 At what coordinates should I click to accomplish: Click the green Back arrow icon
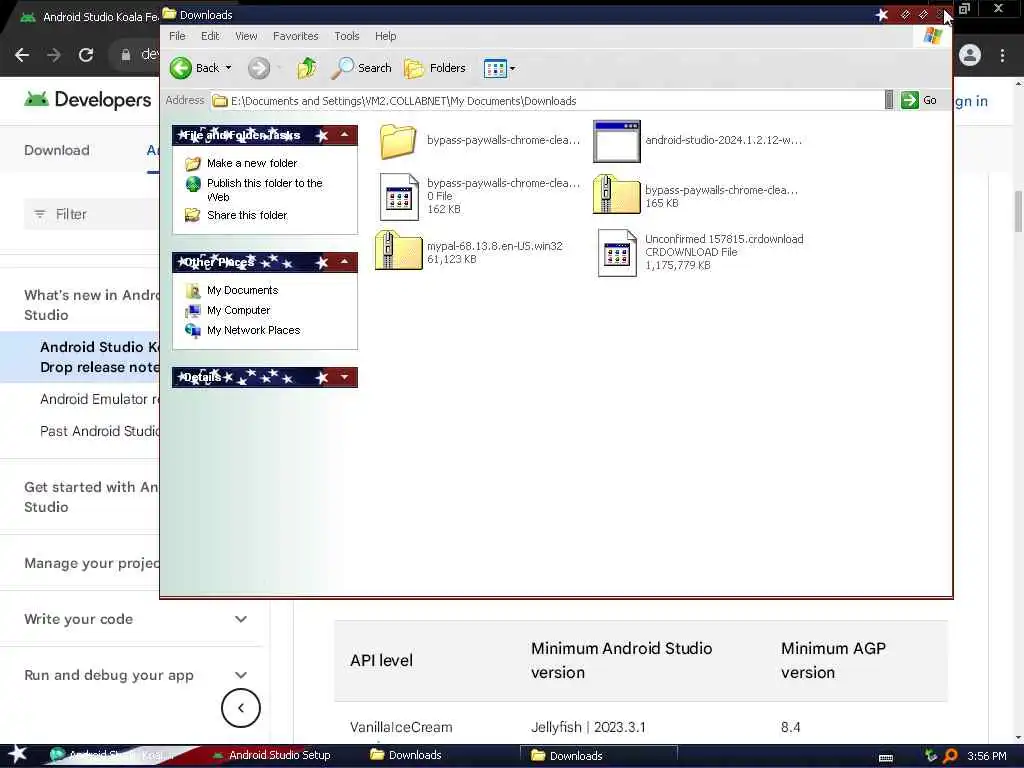[x=181, y=68]
